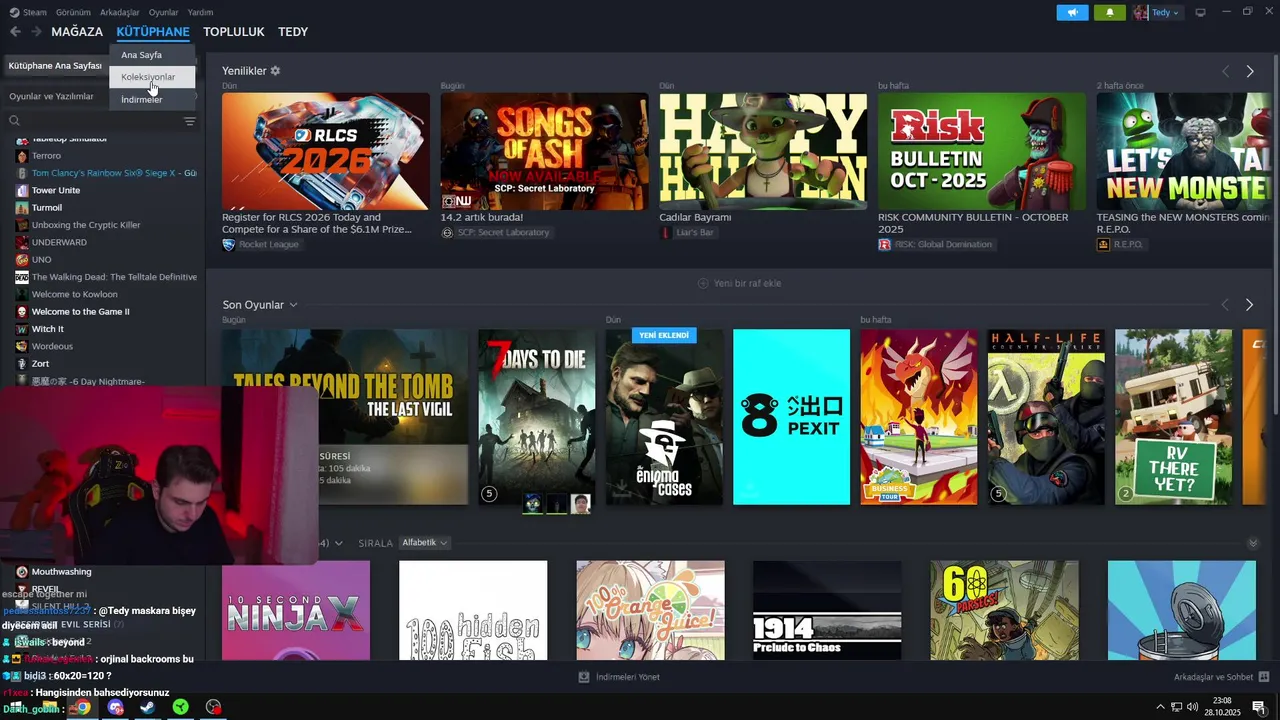
Task: Open the Görünüm menu
Action: (x=73, y=12)
